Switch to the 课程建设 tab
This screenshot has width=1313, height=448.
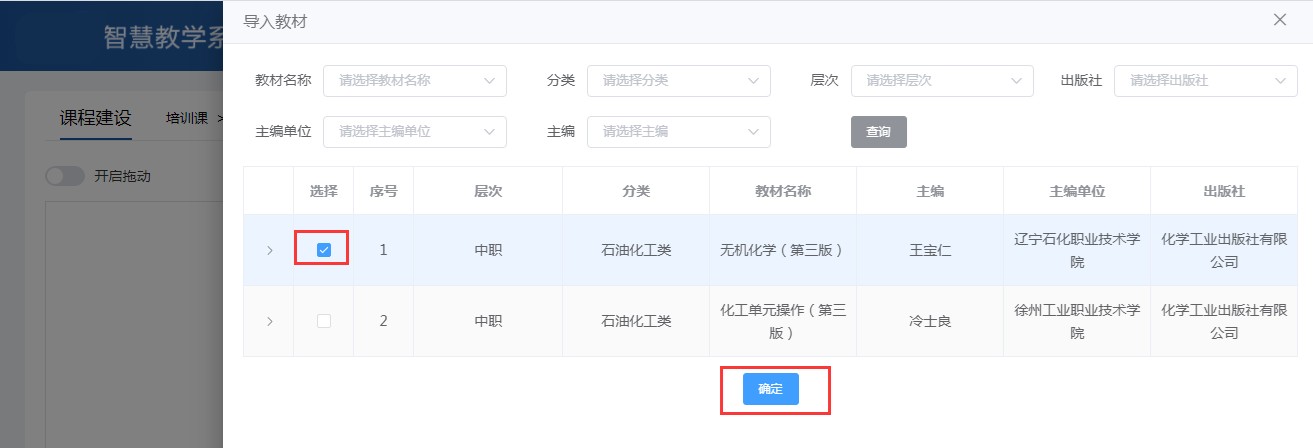click(95, 118)
